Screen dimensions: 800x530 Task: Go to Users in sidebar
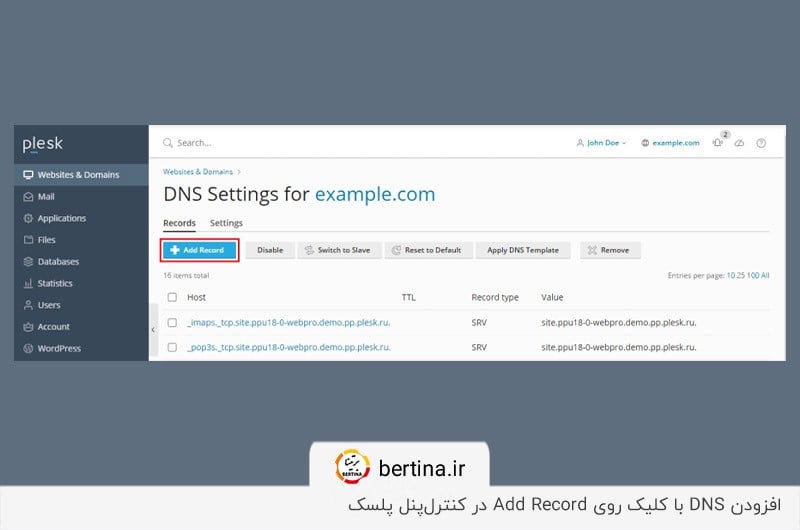pyautogui.click(x=81, y=305)
